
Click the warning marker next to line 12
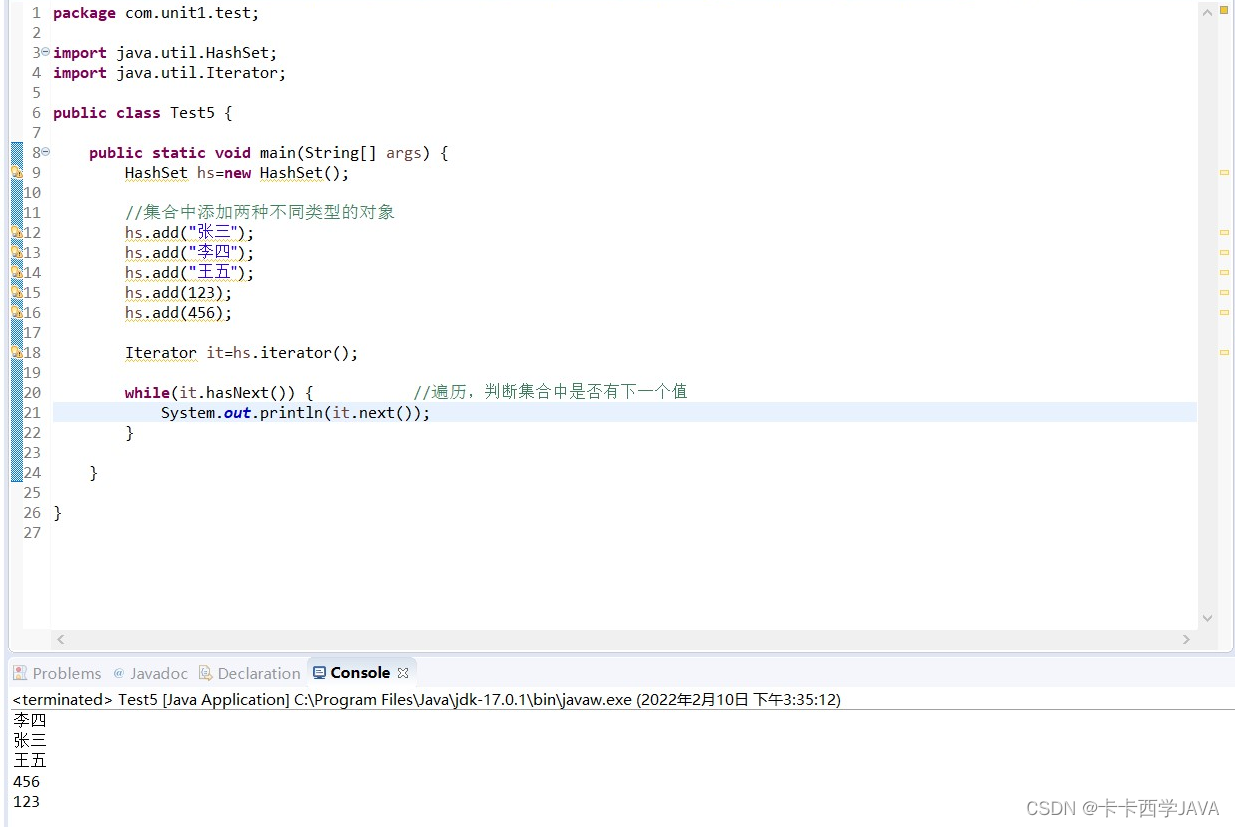pyautogui.click(x=16, y=232)
